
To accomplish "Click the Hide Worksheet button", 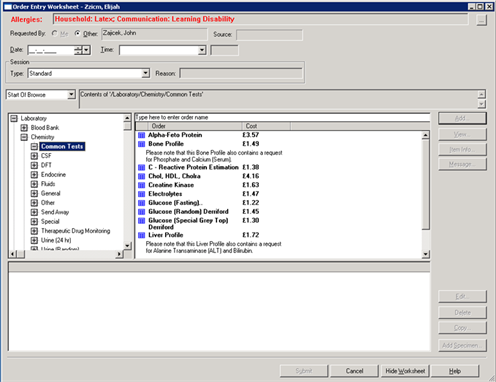I will click(405, 371).
